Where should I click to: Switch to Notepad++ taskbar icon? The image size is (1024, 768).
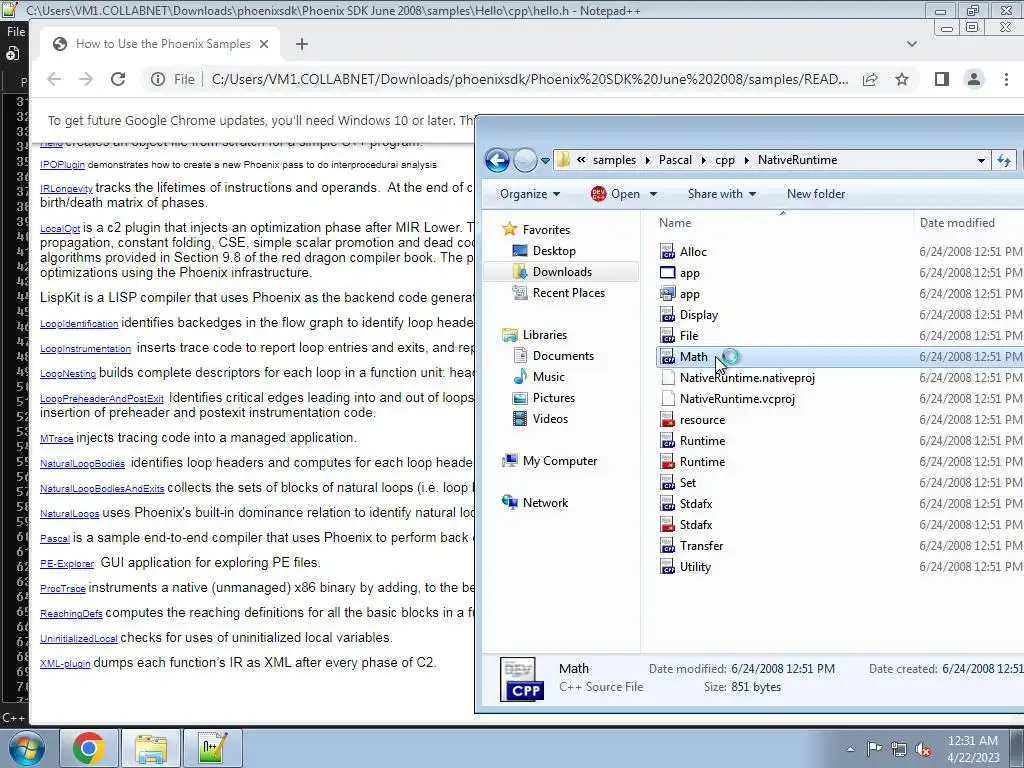coord(213,748)
